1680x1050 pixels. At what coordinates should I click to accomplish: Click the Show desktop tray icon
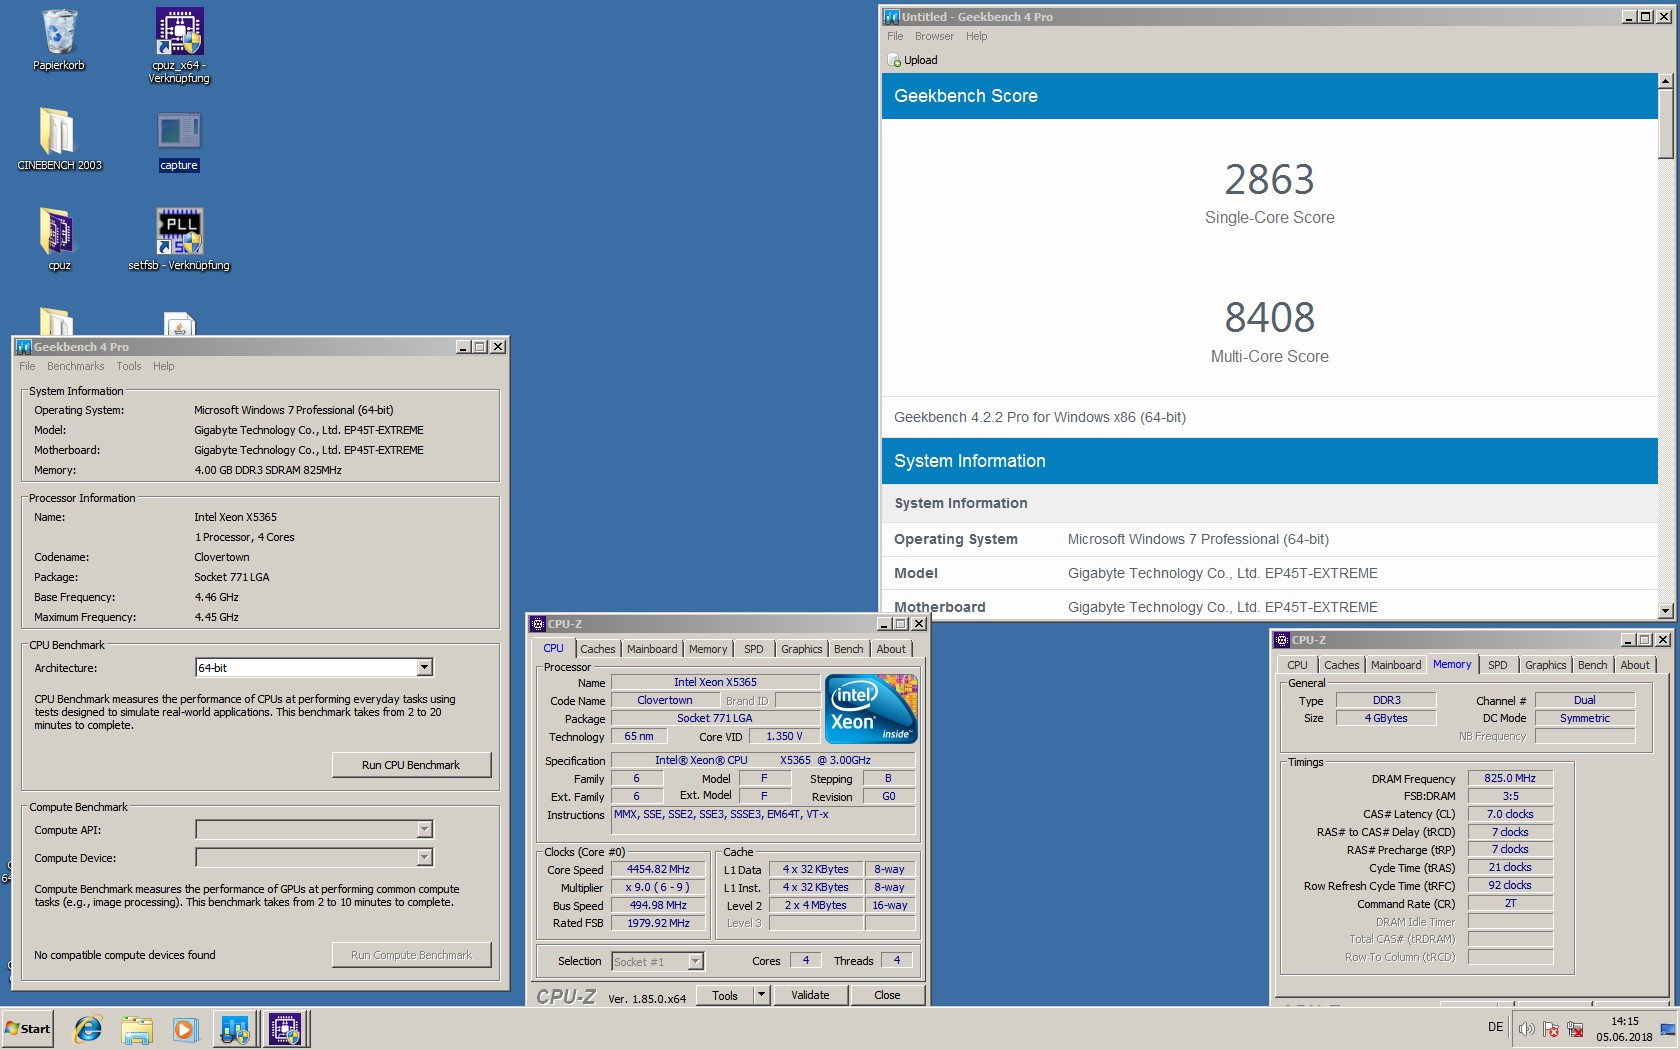pyautogui.click(x=1667, y=1029)
